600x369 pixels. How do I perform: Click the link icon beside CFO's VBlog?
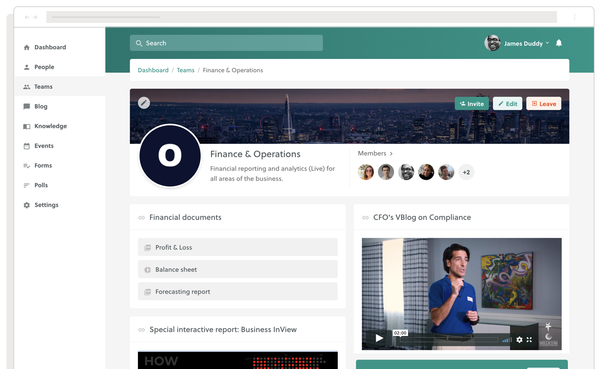tap(365, 217)
